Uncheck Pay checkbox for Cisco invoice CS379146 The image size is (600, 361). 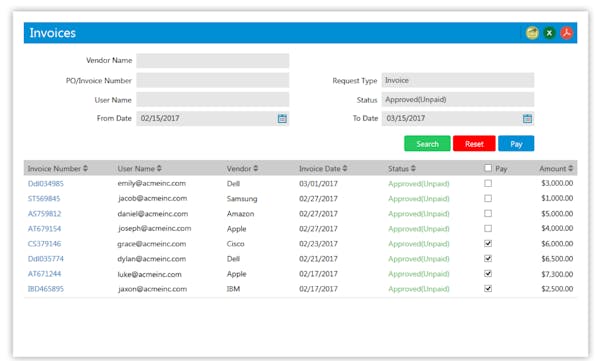[488, 243]
